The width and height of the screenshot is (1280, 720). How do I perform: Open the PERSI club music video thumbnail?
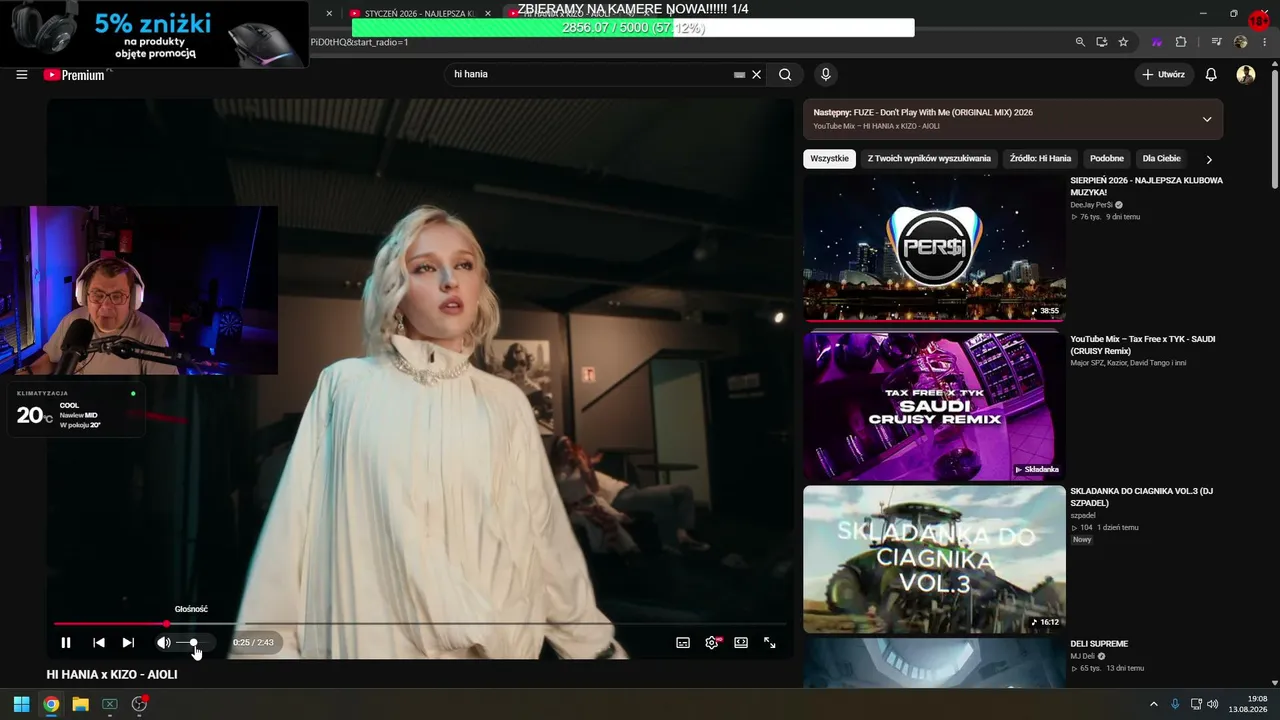click(x=934, y=249)
